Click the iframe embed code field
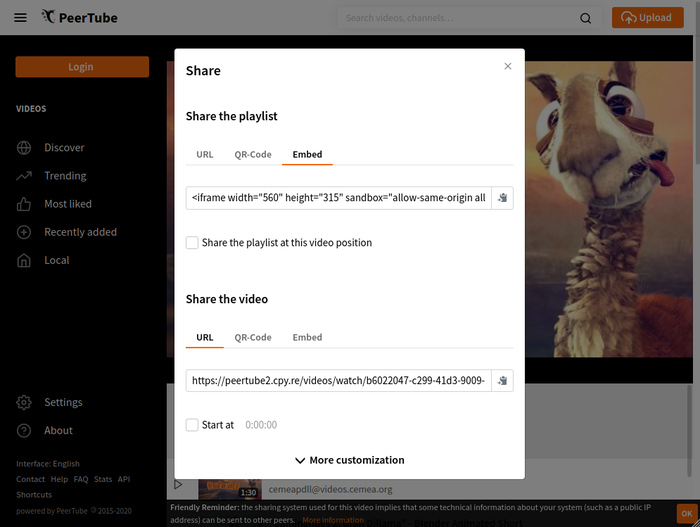 338,198
